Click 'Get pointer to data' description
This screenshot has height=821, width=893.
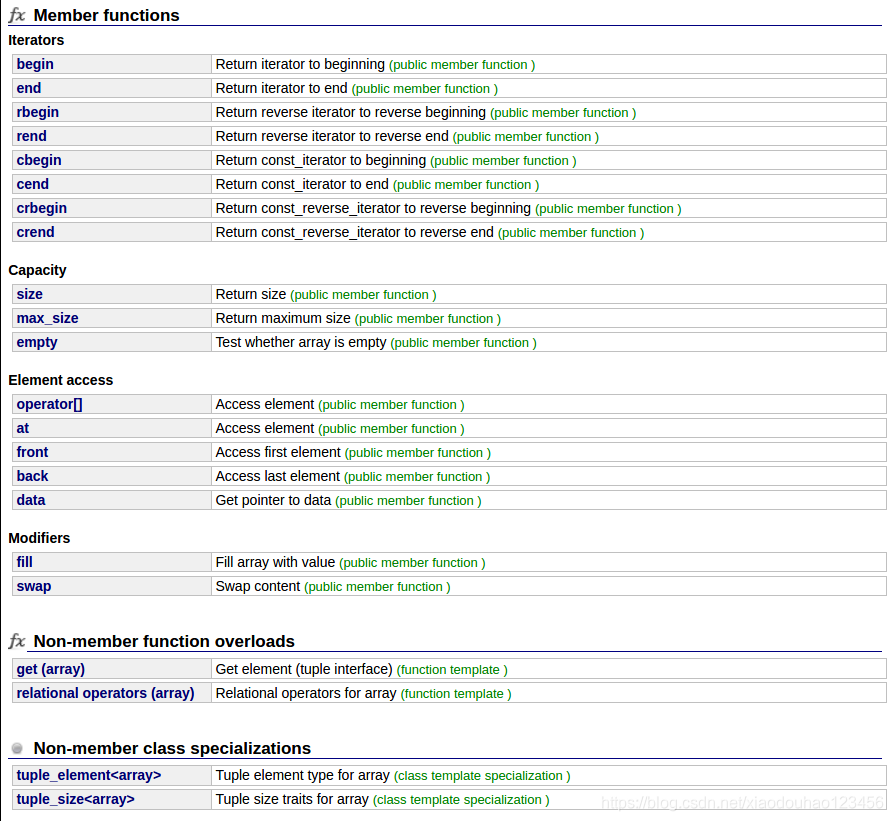[x=273, y=499]
